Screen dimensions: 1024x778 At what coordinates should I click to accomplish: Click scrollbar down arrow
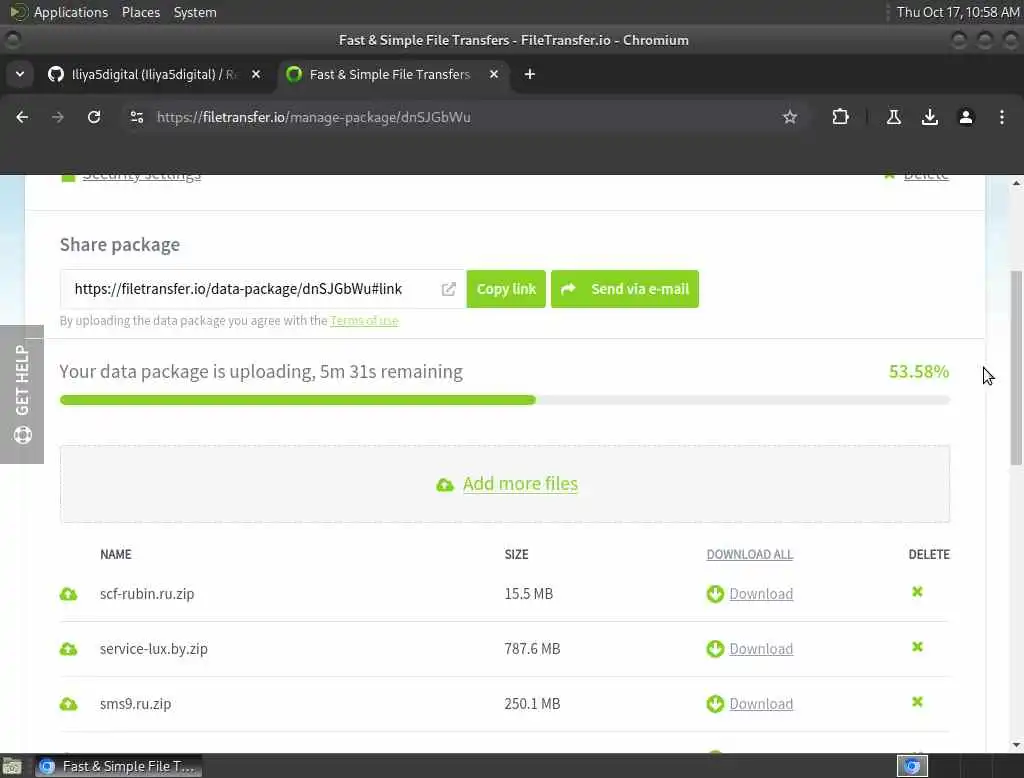click(x=1016, y=745)
